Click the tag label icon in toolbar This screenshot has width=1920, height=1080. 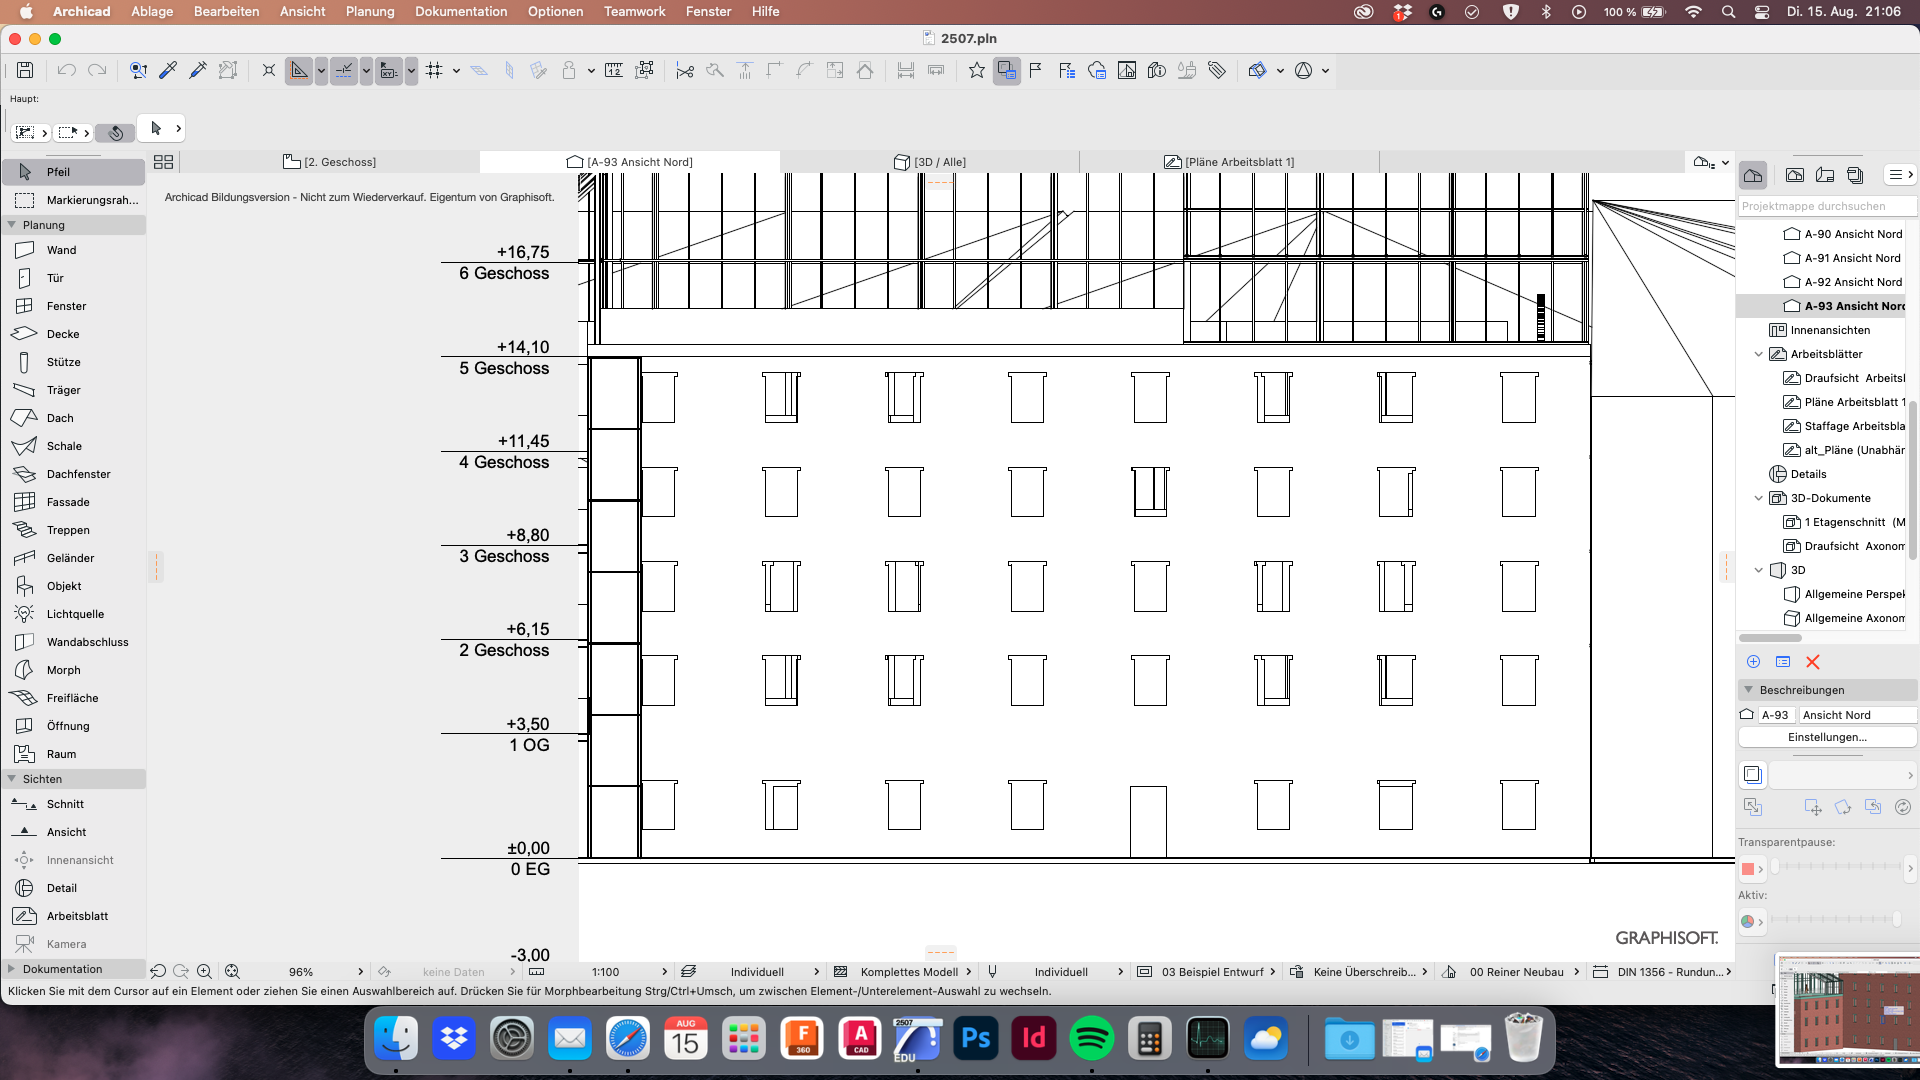(x=1217, y=70)
